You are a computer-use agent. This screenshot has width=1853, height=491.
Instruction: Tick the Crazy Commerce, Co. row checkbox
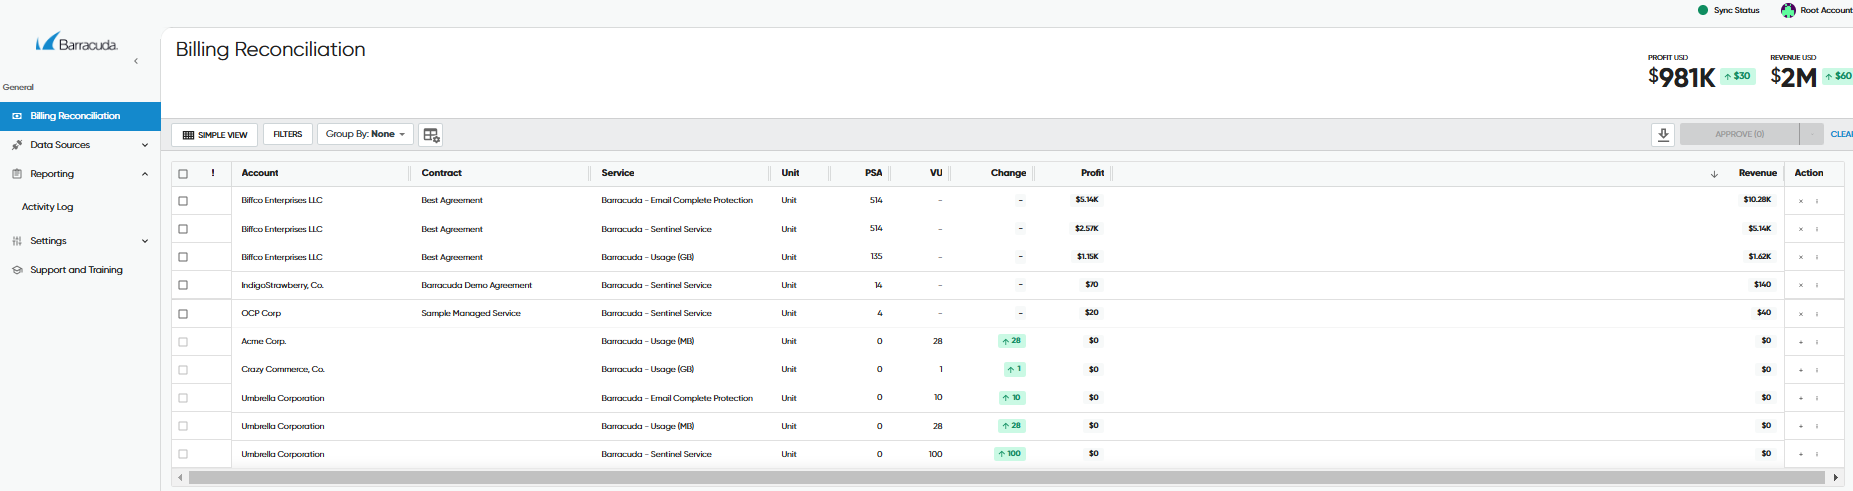click(x=183, y=370)
